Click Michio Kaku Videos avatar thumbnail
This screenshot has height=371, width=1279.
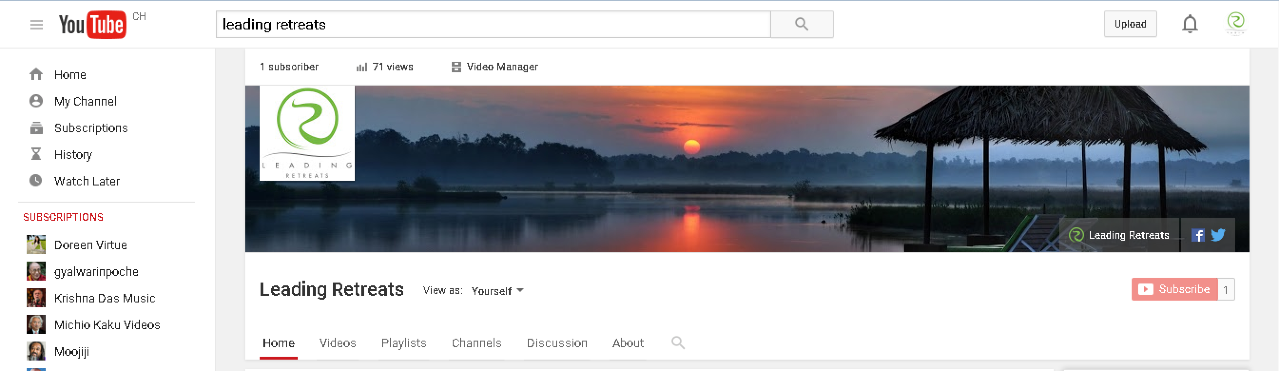36,325
